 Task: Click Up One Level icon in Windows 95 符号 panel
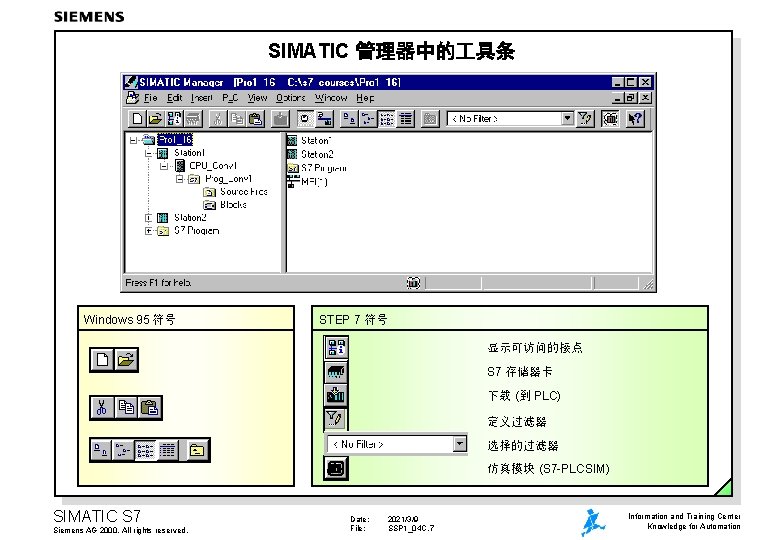pyautogui.click(x=197, y=450)
